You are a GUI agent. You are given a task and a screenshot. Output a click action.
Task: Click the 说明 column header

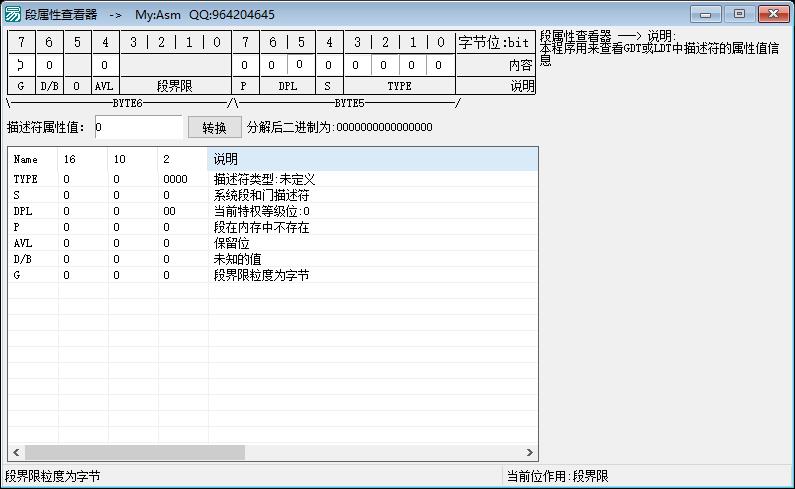tap(372, 159)
